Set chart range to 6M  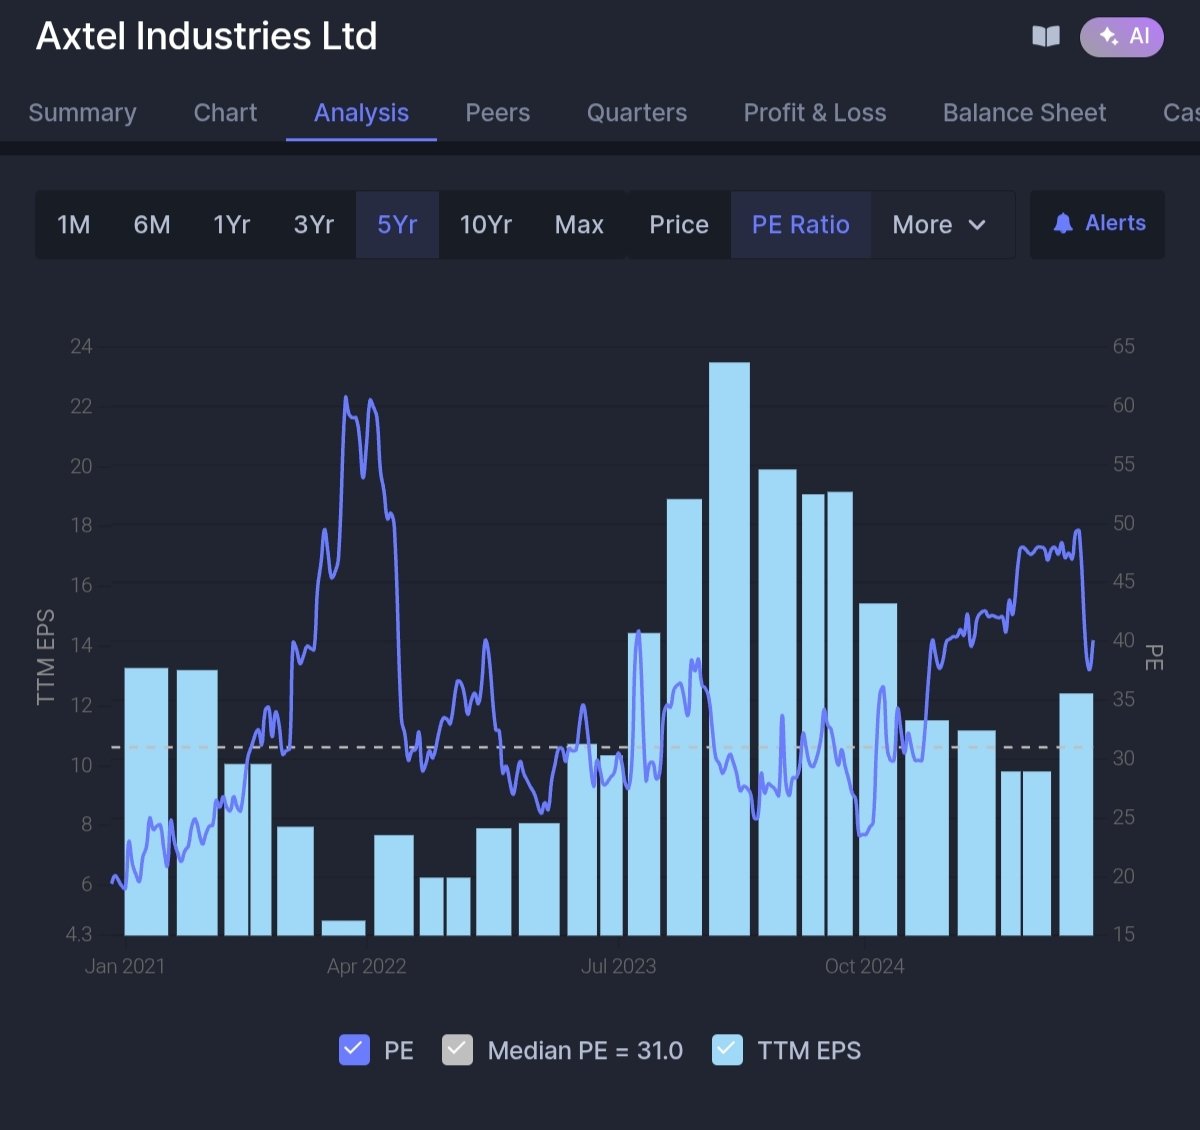click(152, 225)
